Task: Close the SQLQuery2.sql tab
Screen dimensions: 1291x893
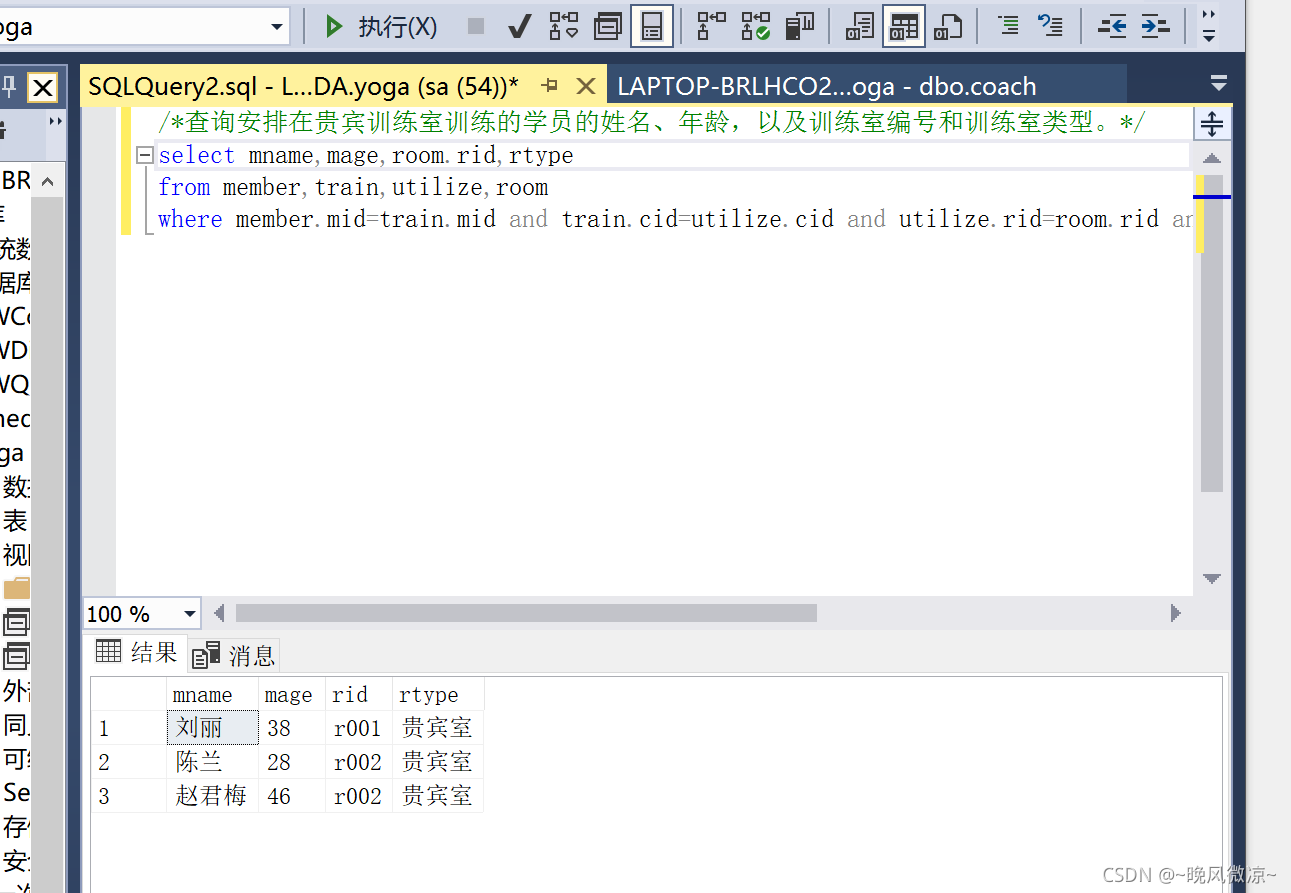Action: pyautogui.click(x=586, y=86)
